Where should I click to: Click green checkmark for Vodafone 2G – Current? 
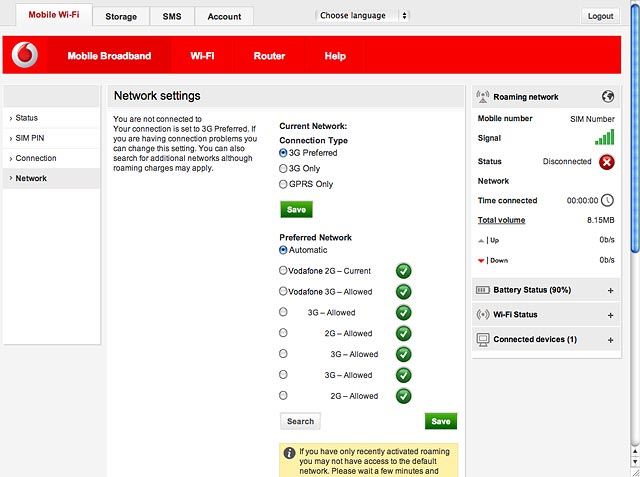pos(403,271)
